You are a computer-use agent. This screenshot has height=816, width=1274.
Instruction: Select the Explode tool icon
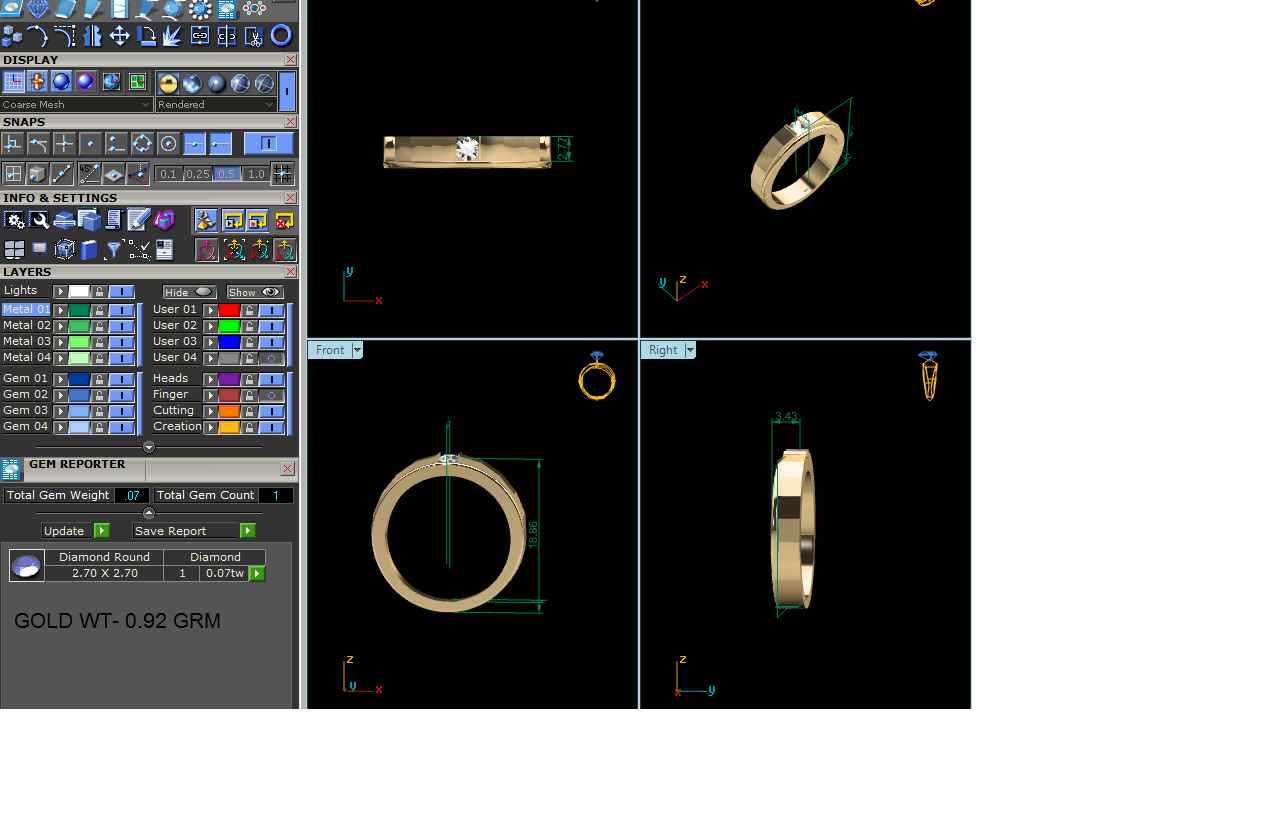click(x=173, y=36)
